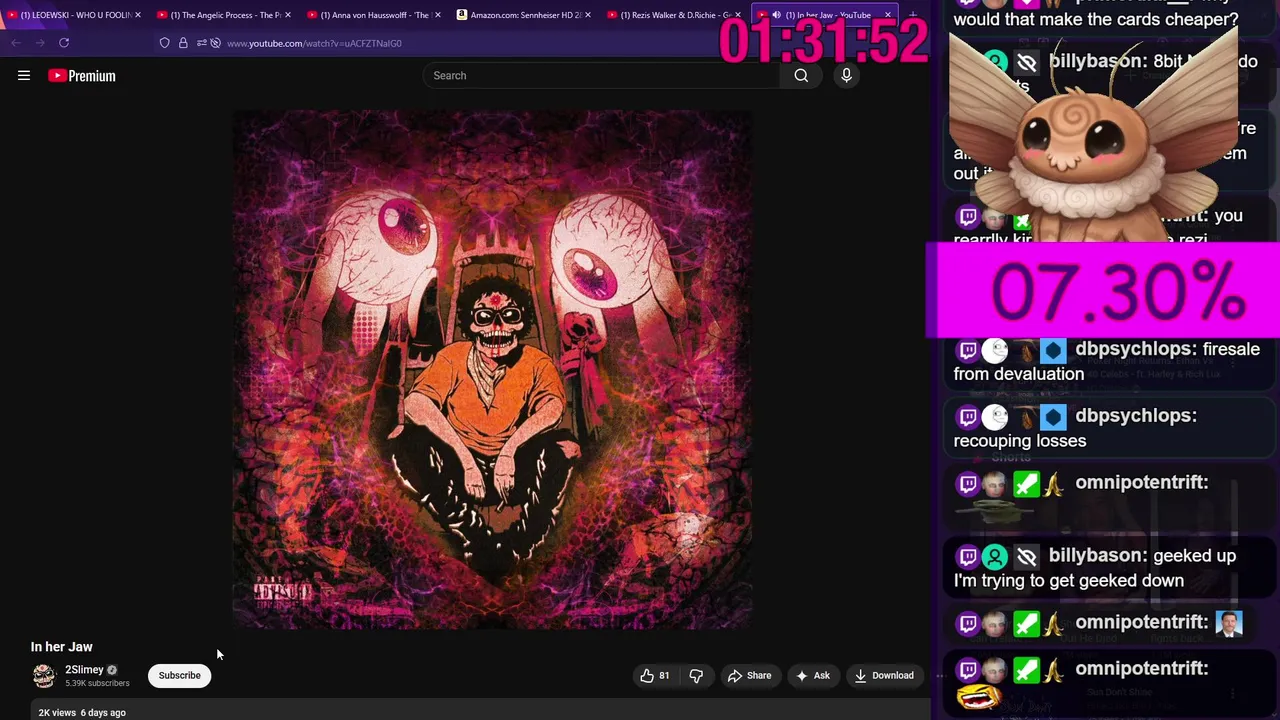
Task: Open the tracking protection shield icon
Action: tap(165, 43)
